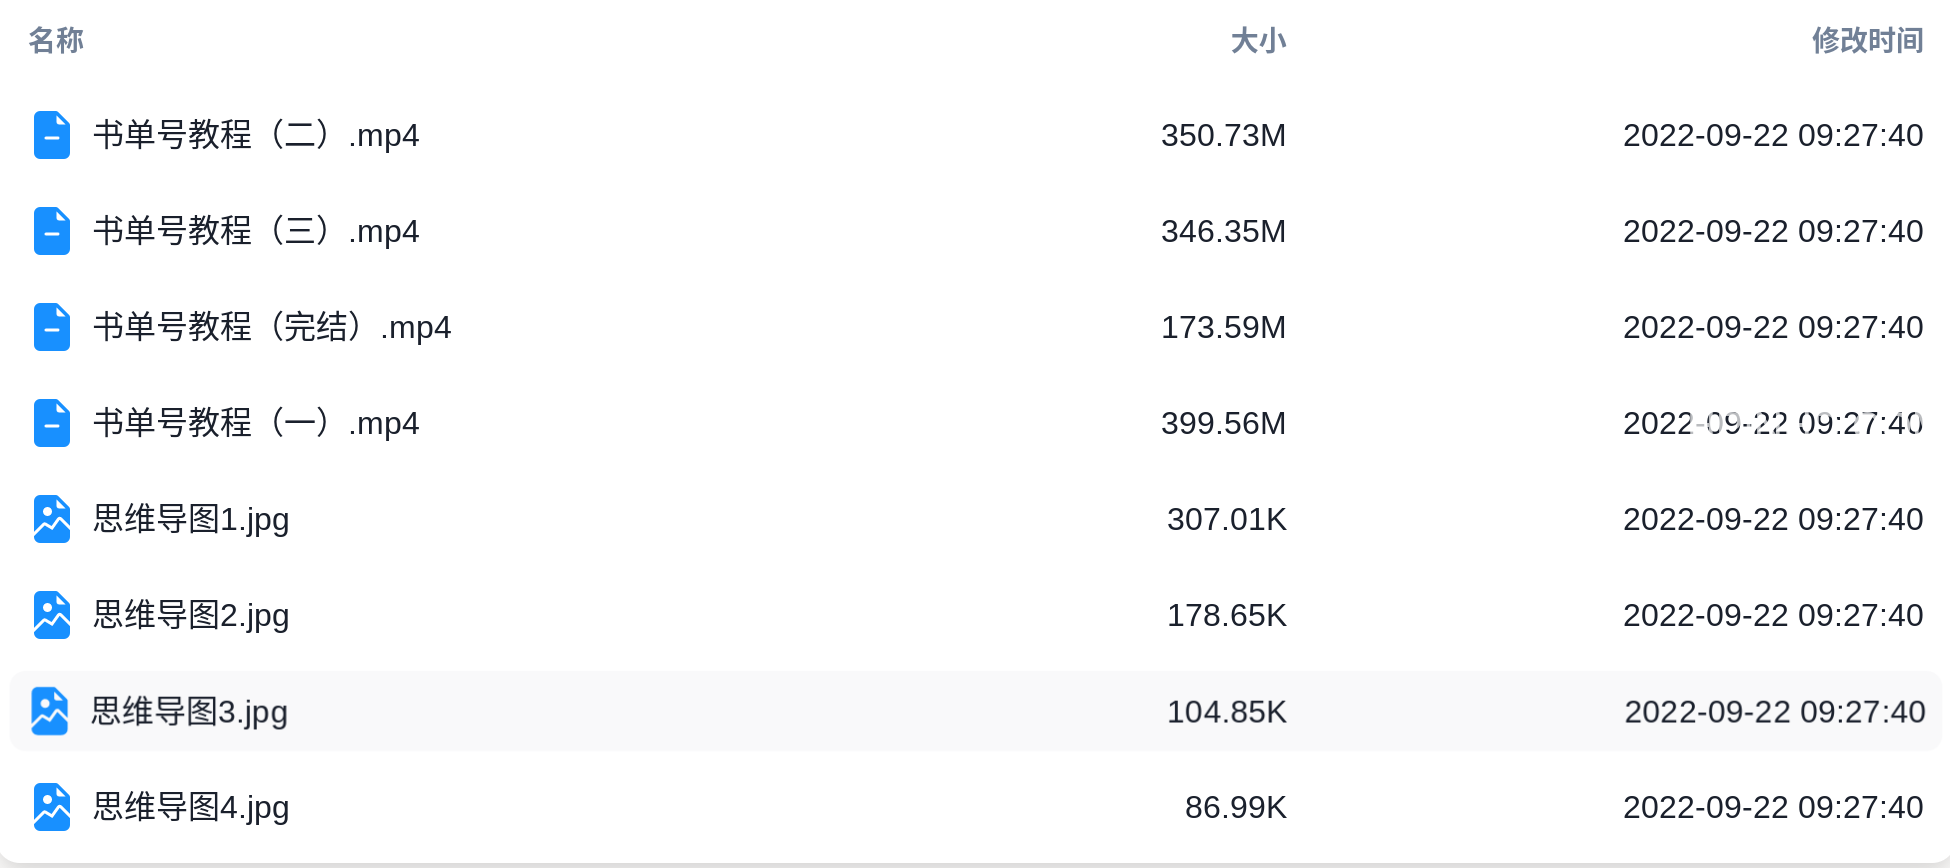Open the image 思维导图4.jpg
The image size is (1950, 868).
[x=191, y=807]
